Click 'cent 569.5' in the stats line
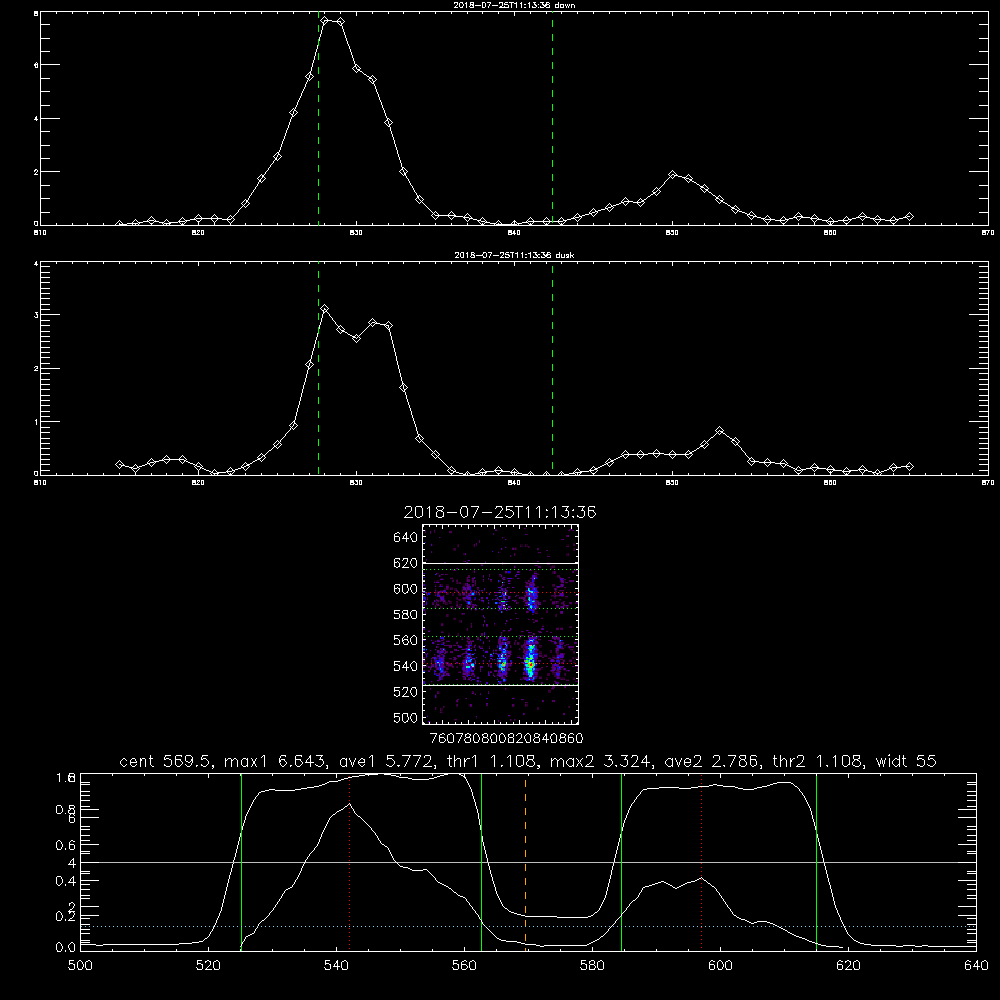Image resolution: width=1000 pixels, height=1000 pixels. (166, 761)
